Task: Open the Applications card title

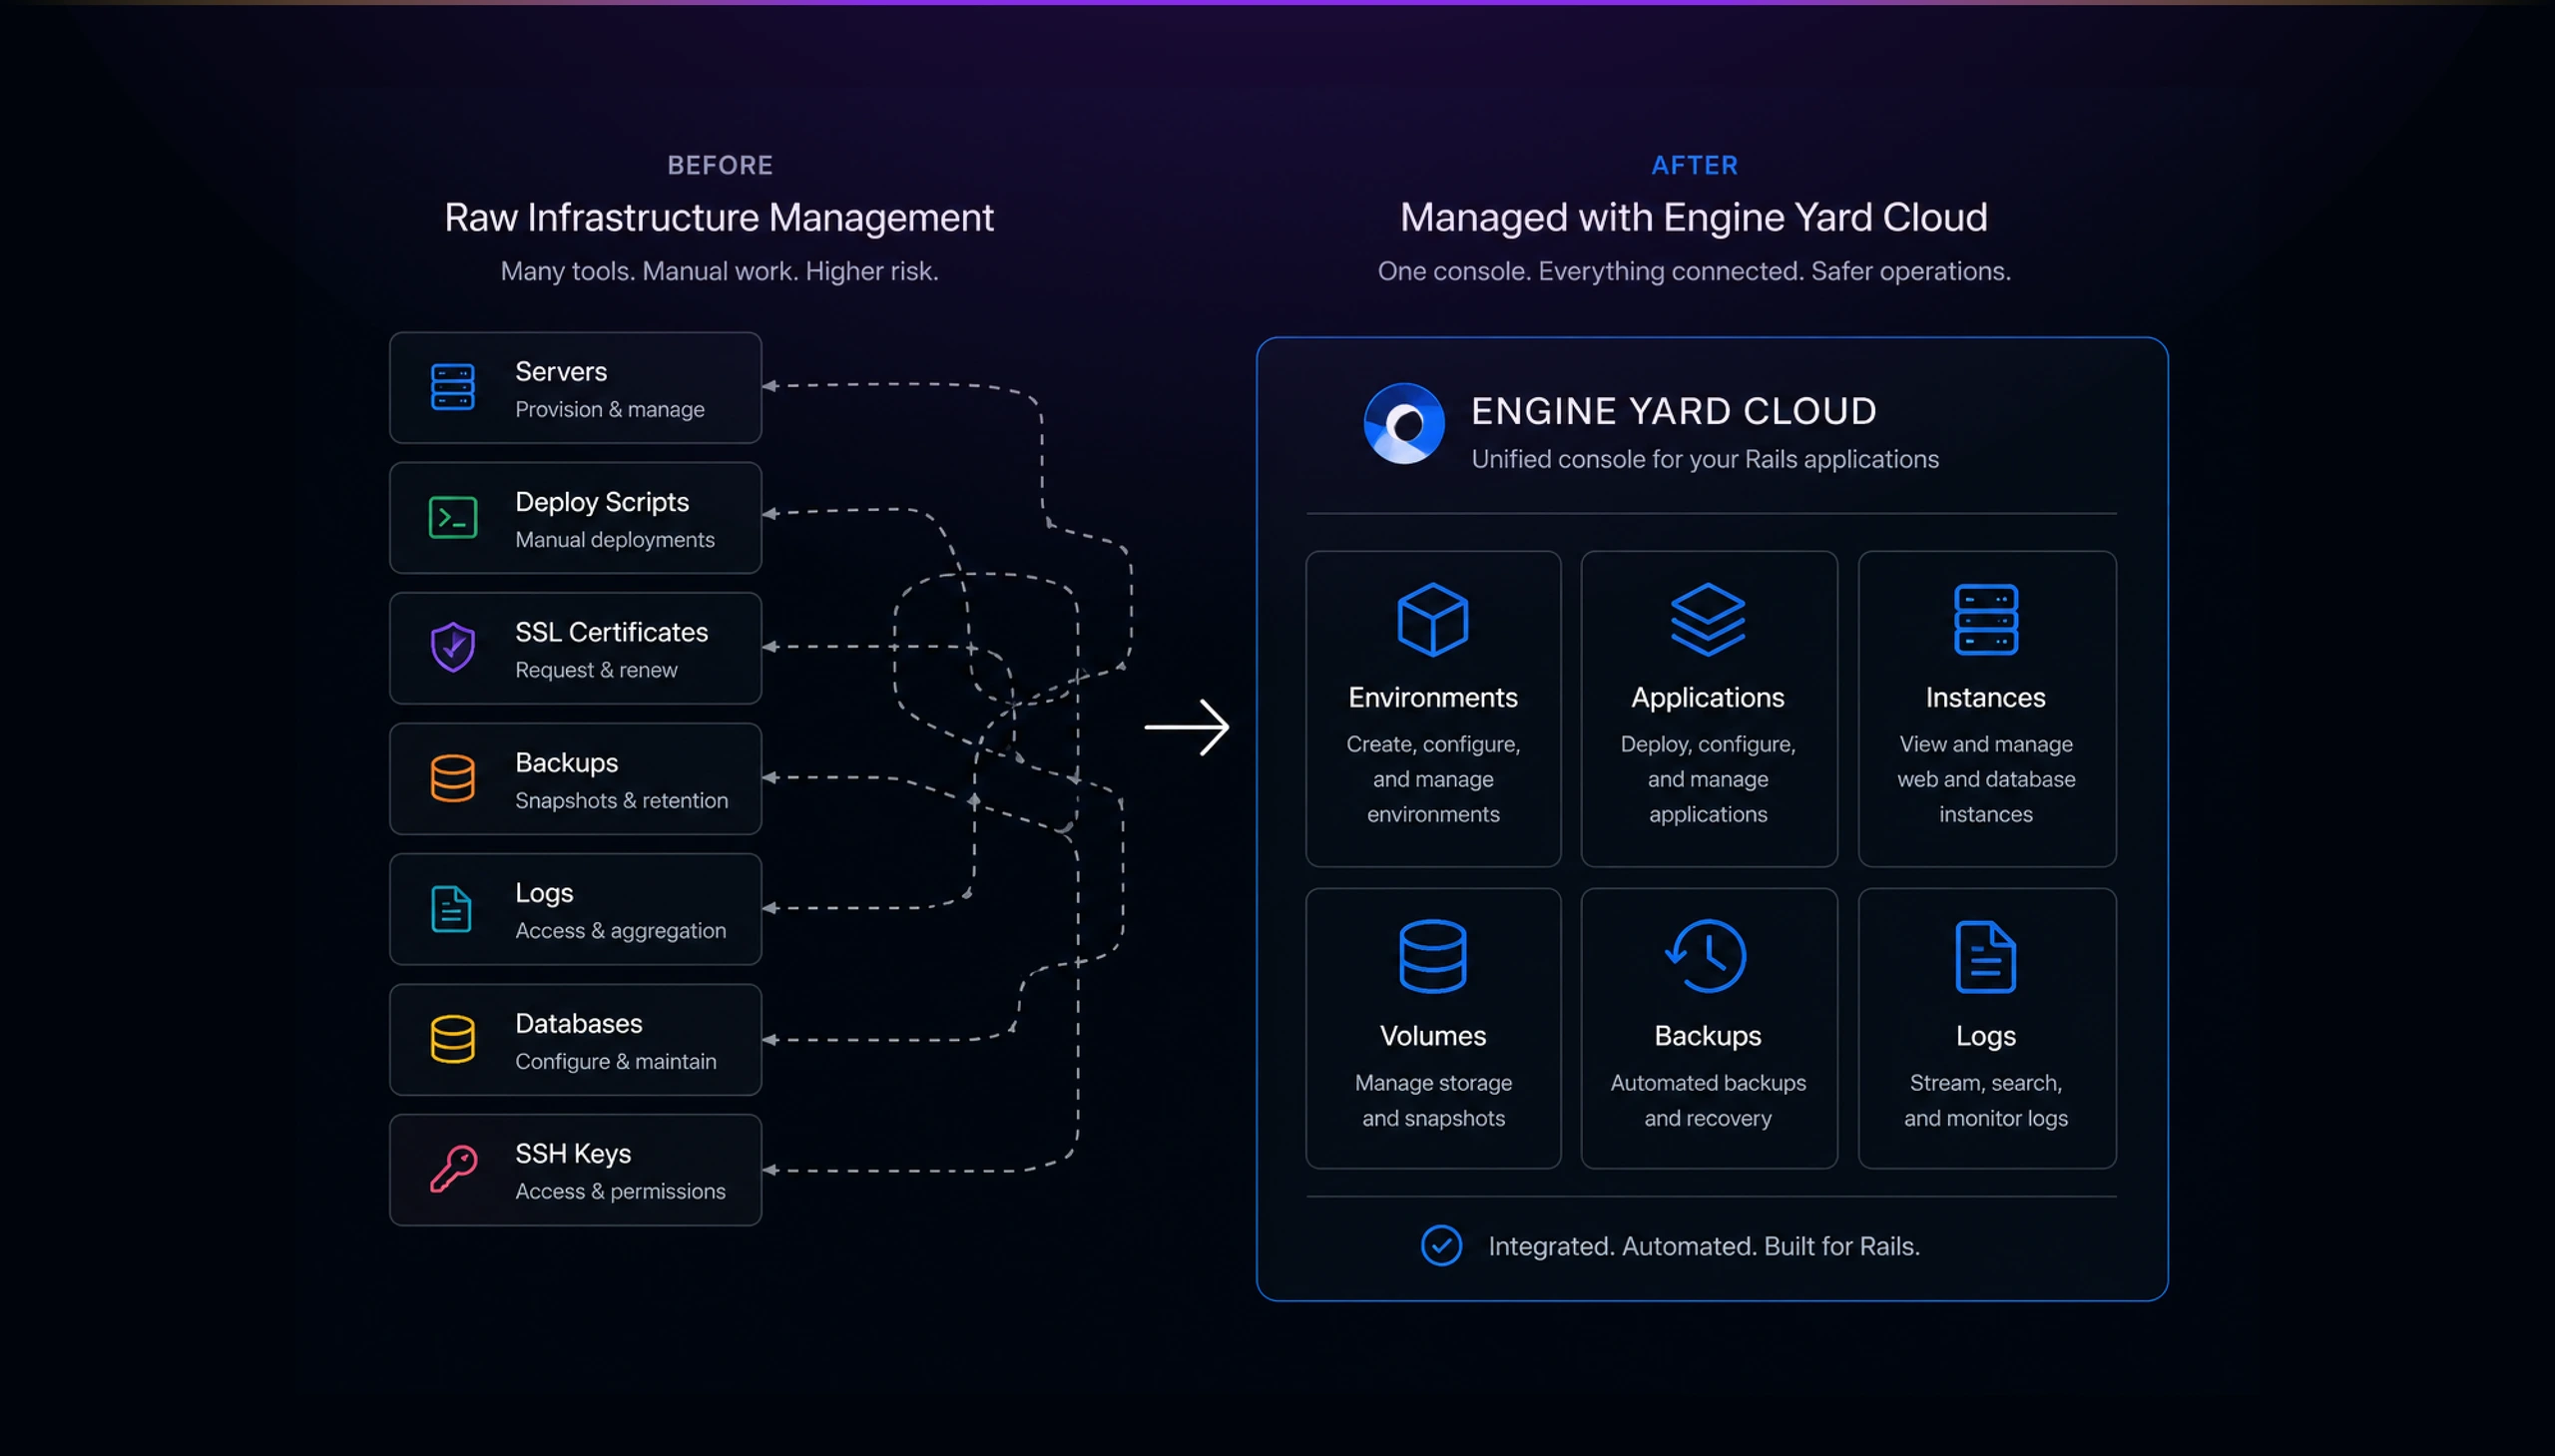Action: 1707,697
